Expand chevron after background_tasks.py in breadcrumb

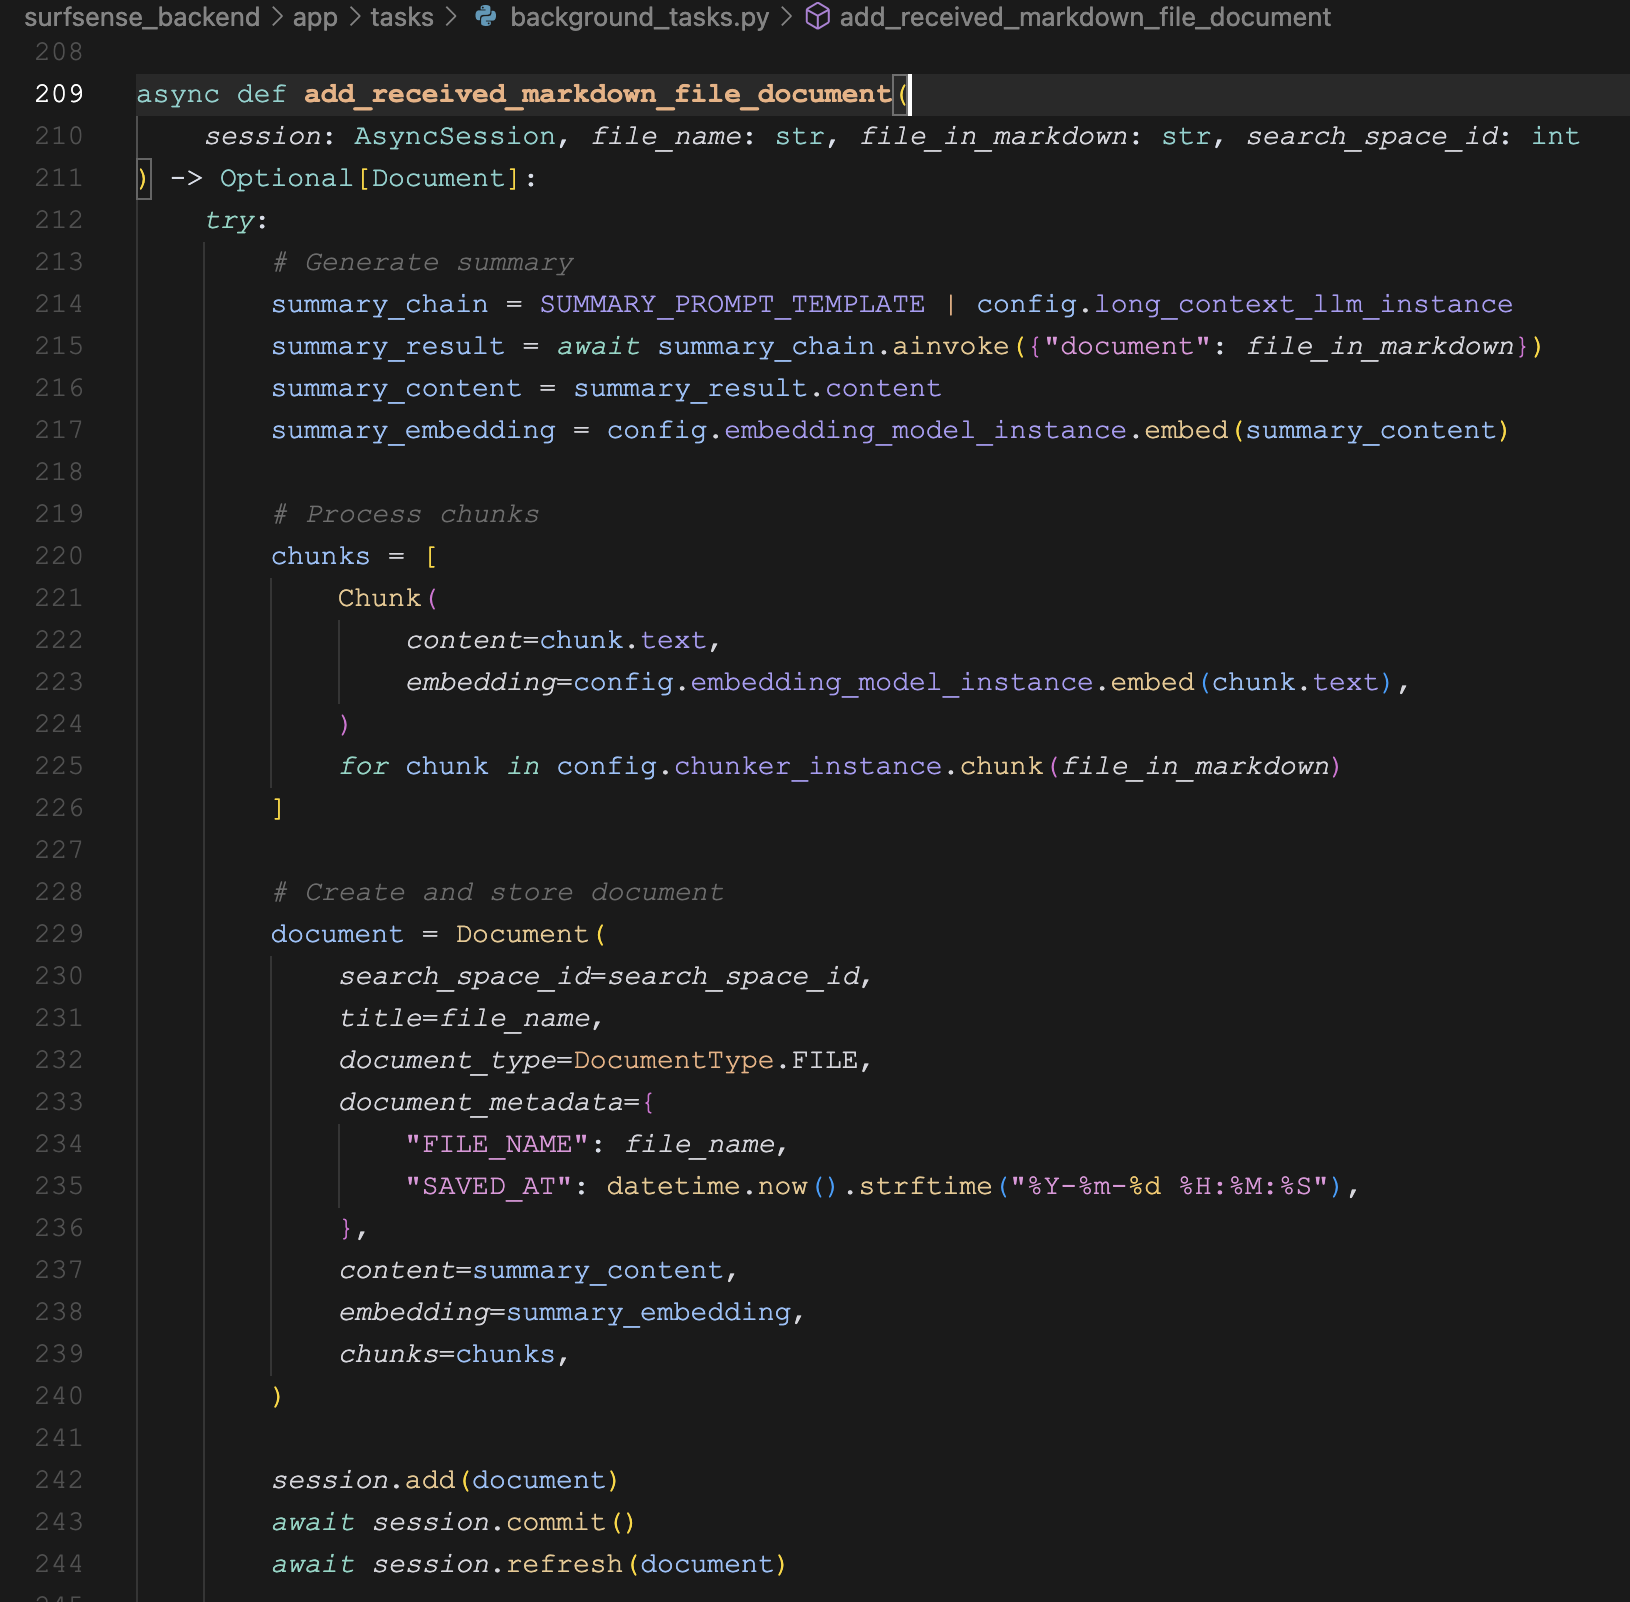pyautogui.click(x=787, y=17)
